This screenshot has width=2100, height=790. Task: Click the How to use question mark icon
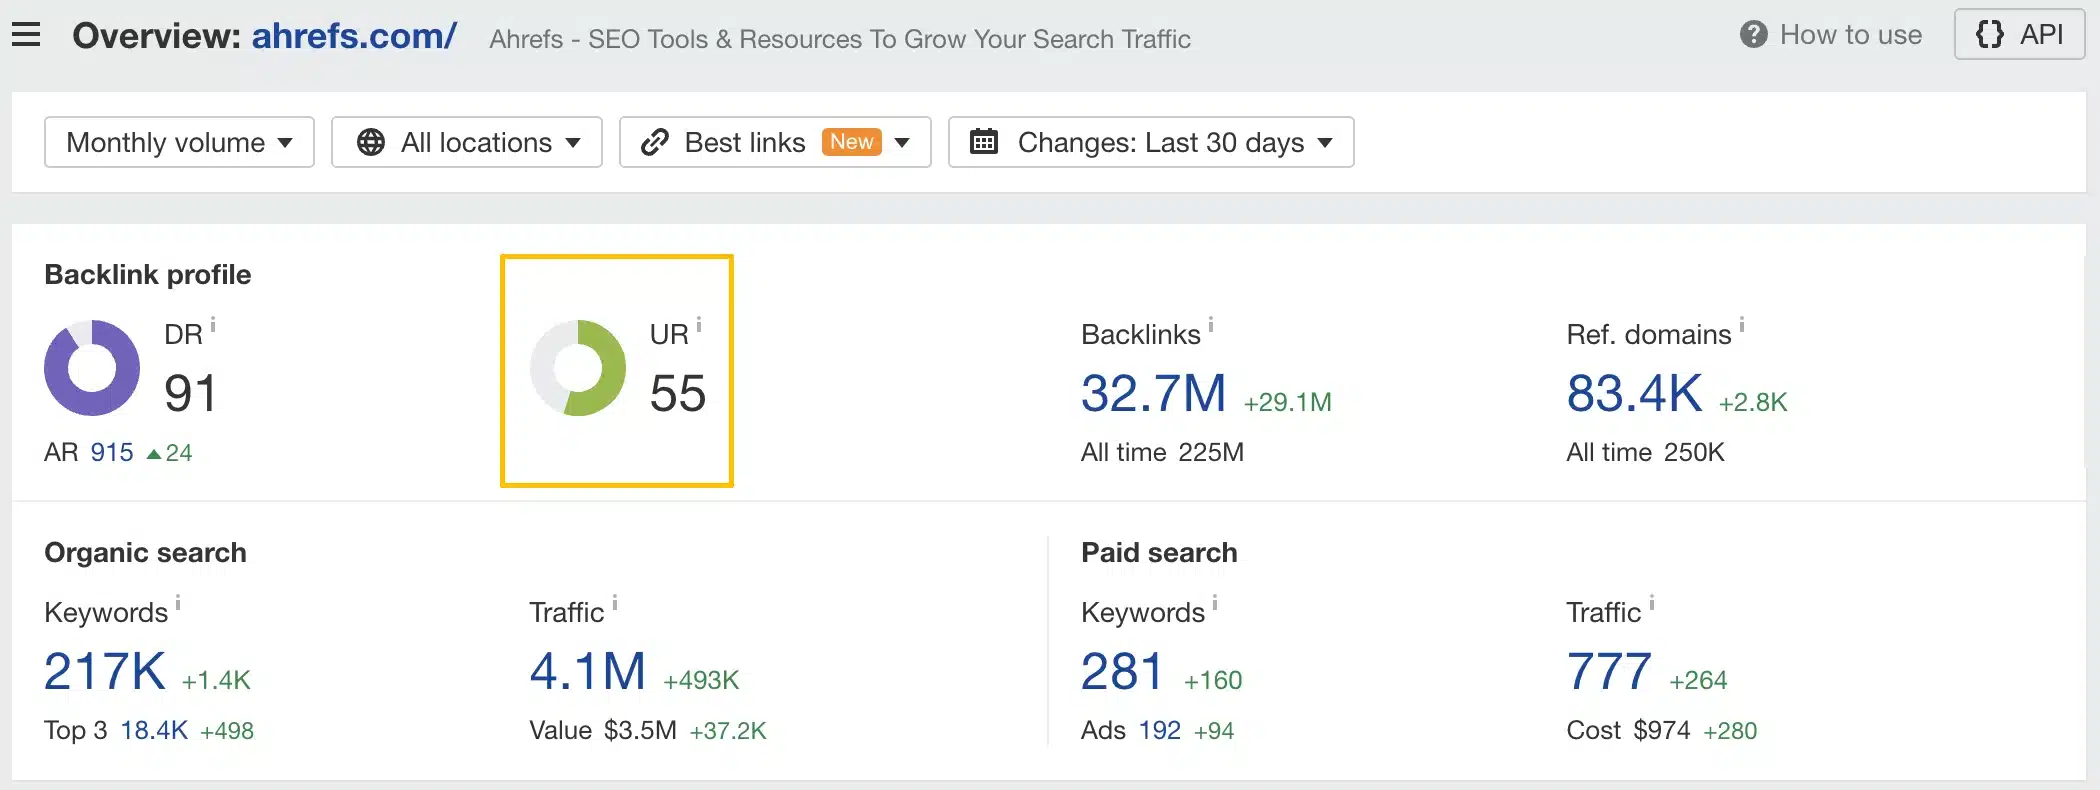(x=1753, y=35)
